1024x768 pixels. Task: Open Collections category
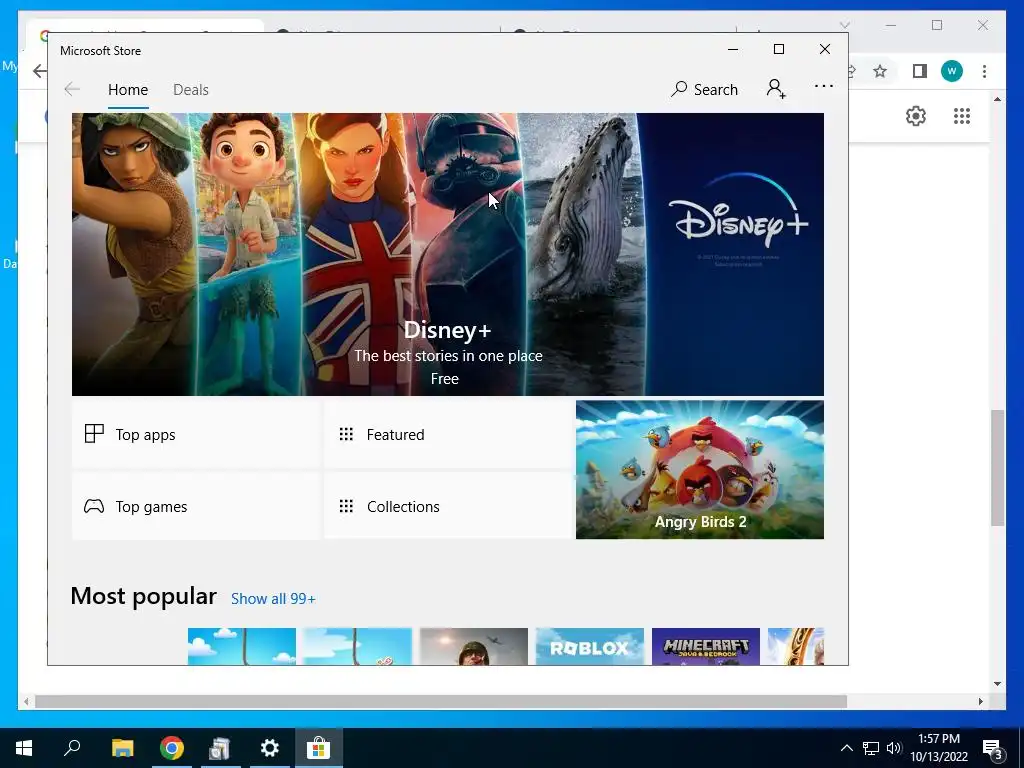pyautogui.click(x=448, y=506)
